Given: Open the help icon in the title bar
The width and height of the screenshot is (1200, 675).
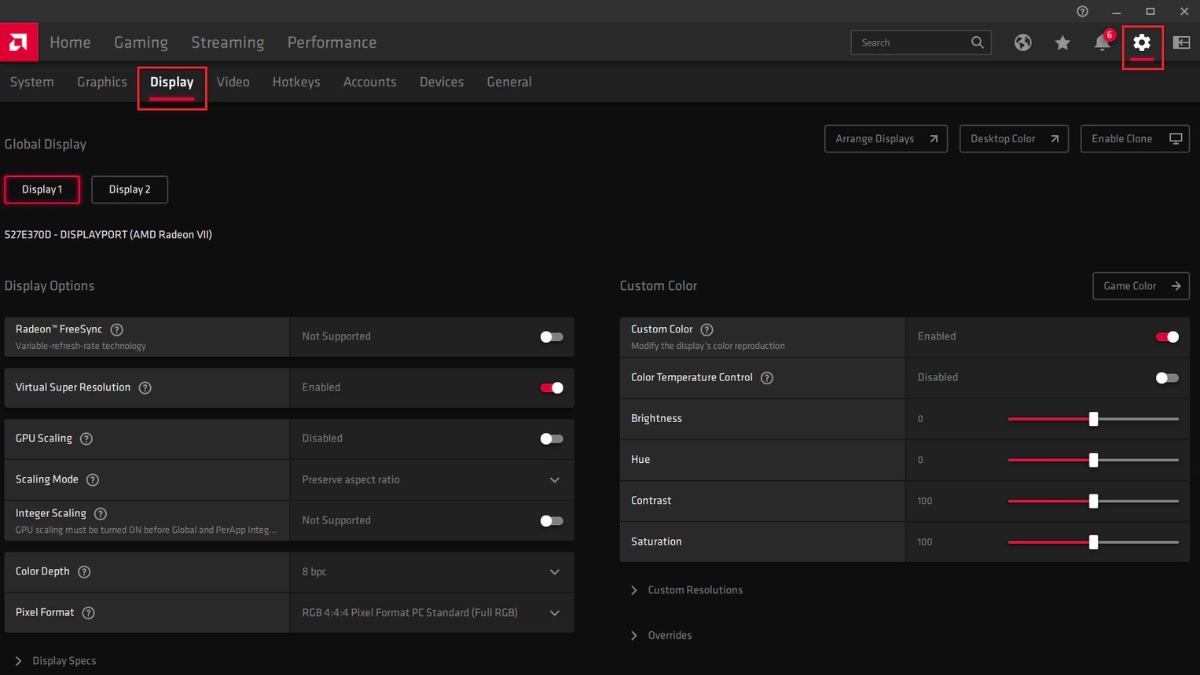Looking at the screenshot, I should (x=1082, y=11).
